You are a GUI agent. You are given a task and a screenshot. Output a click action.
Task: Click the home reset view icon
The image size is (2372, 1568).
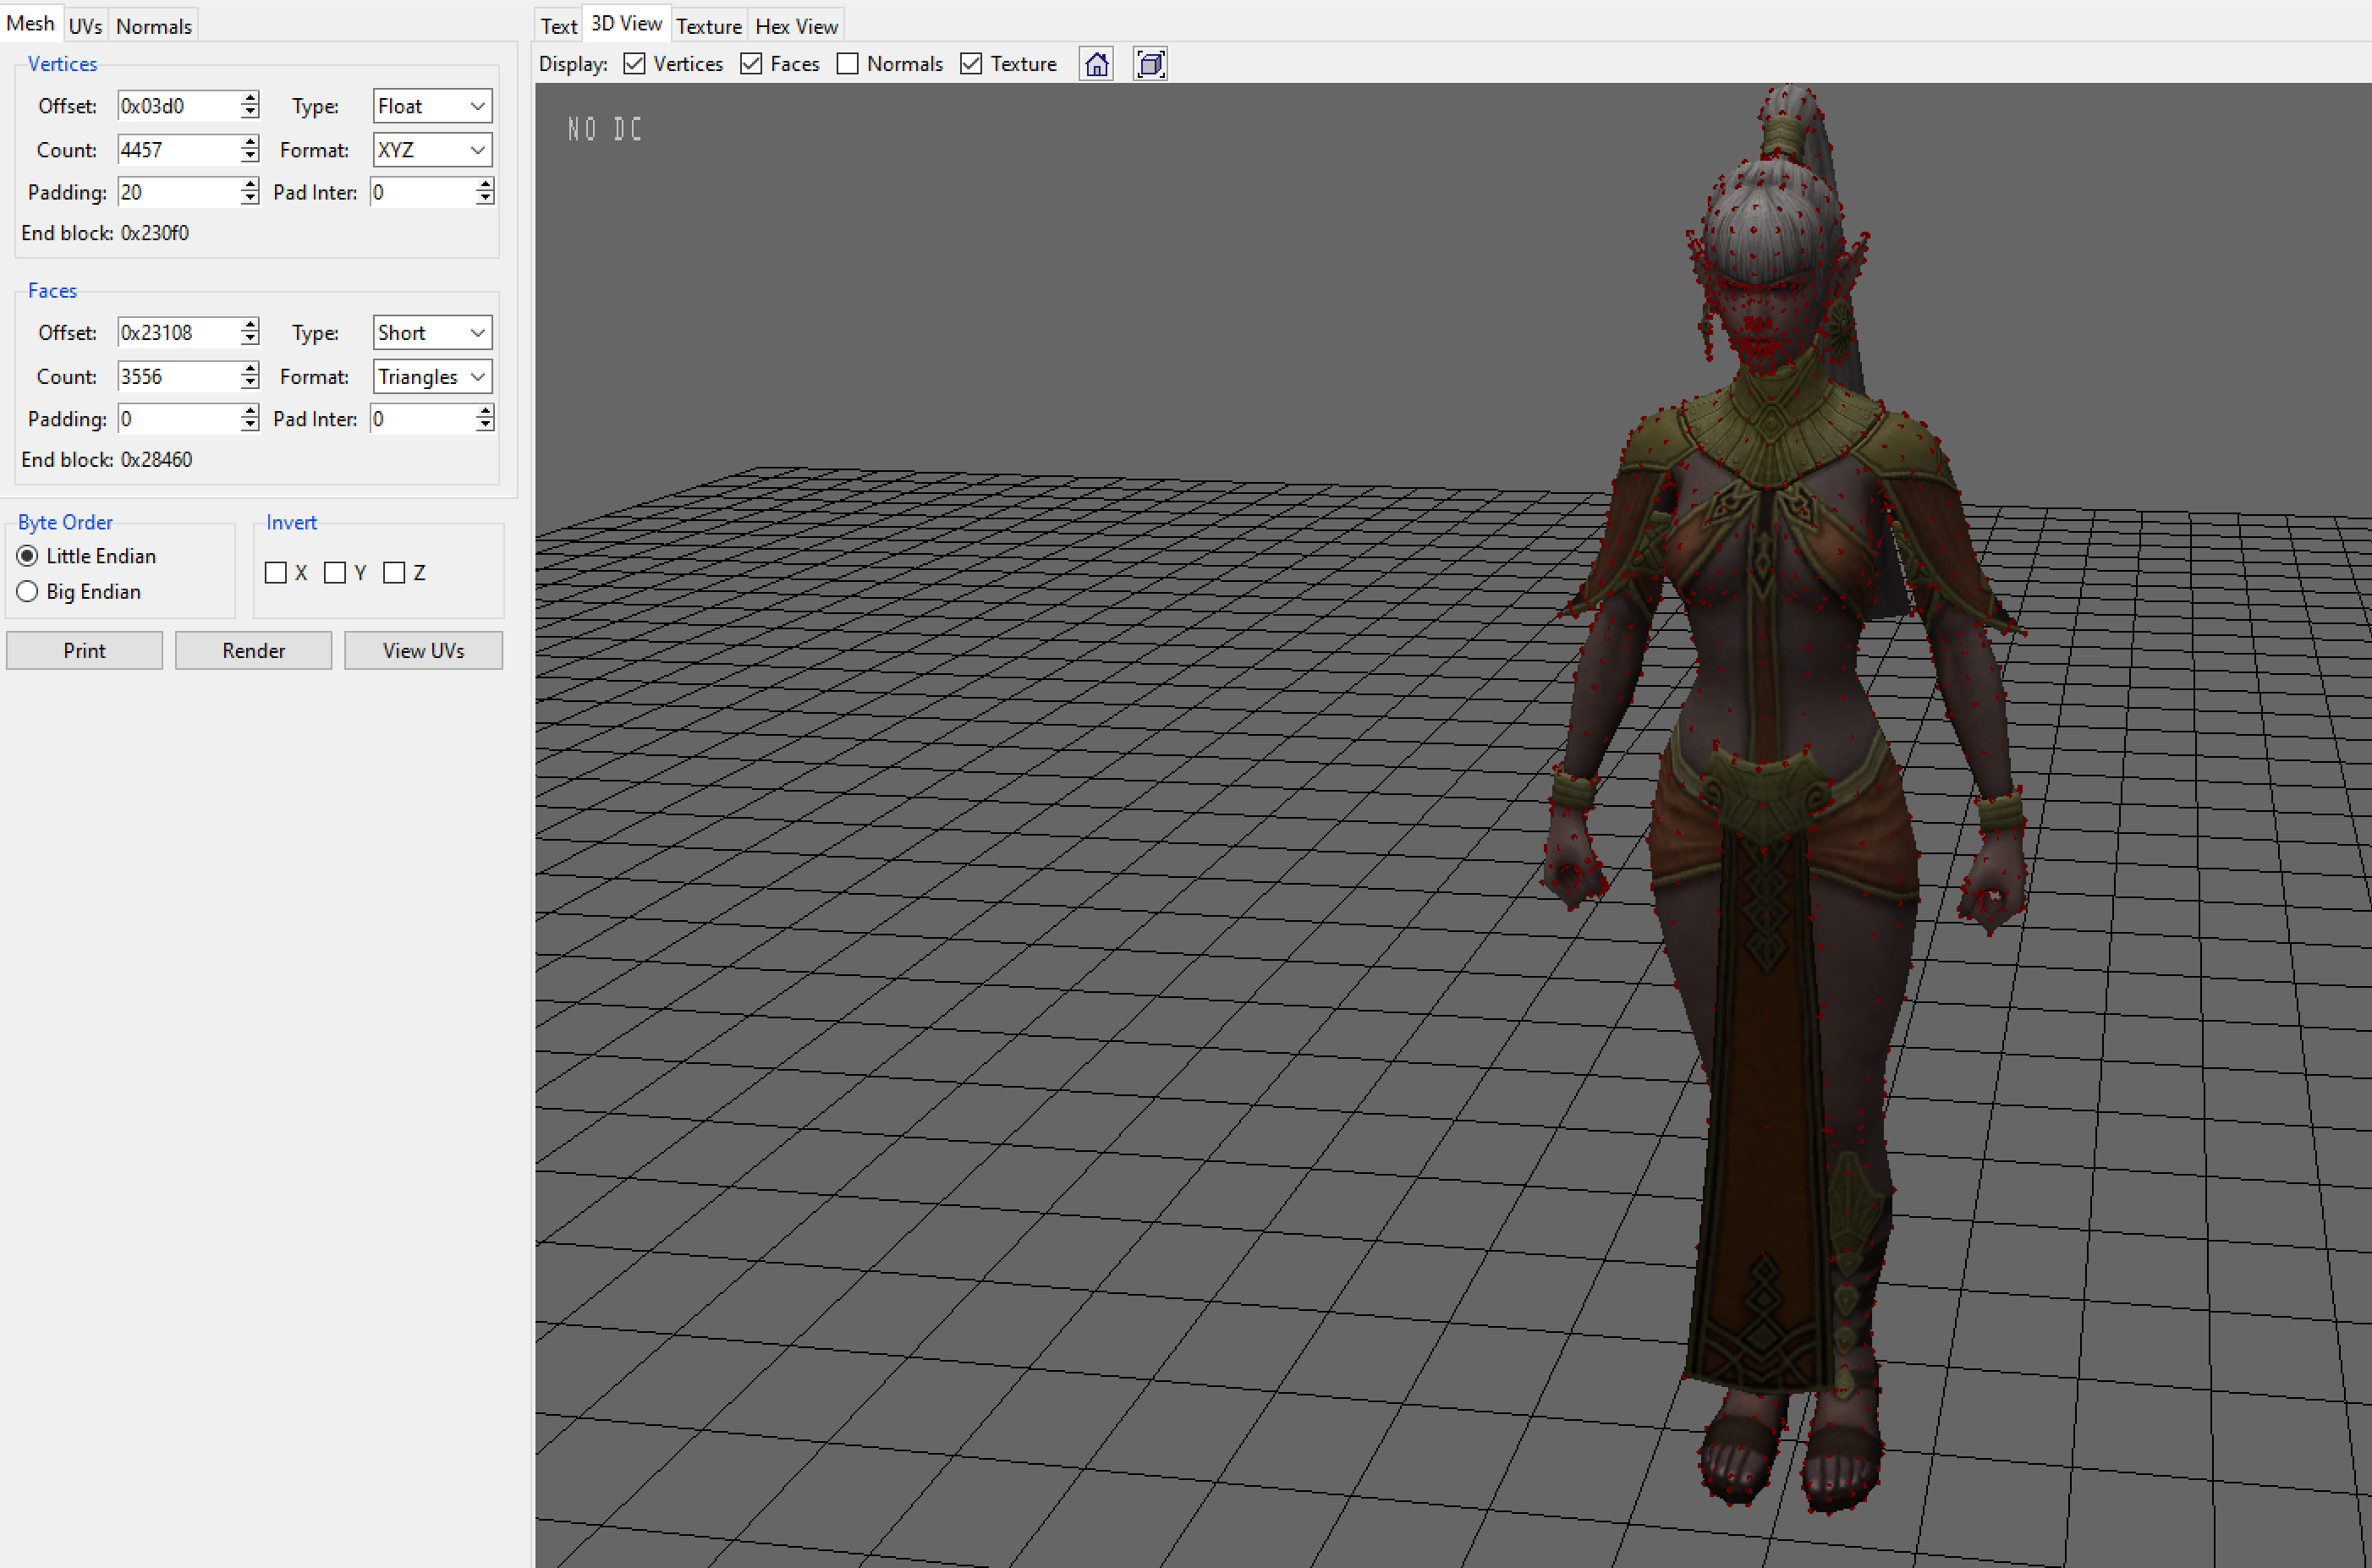tap(1096, 64)
